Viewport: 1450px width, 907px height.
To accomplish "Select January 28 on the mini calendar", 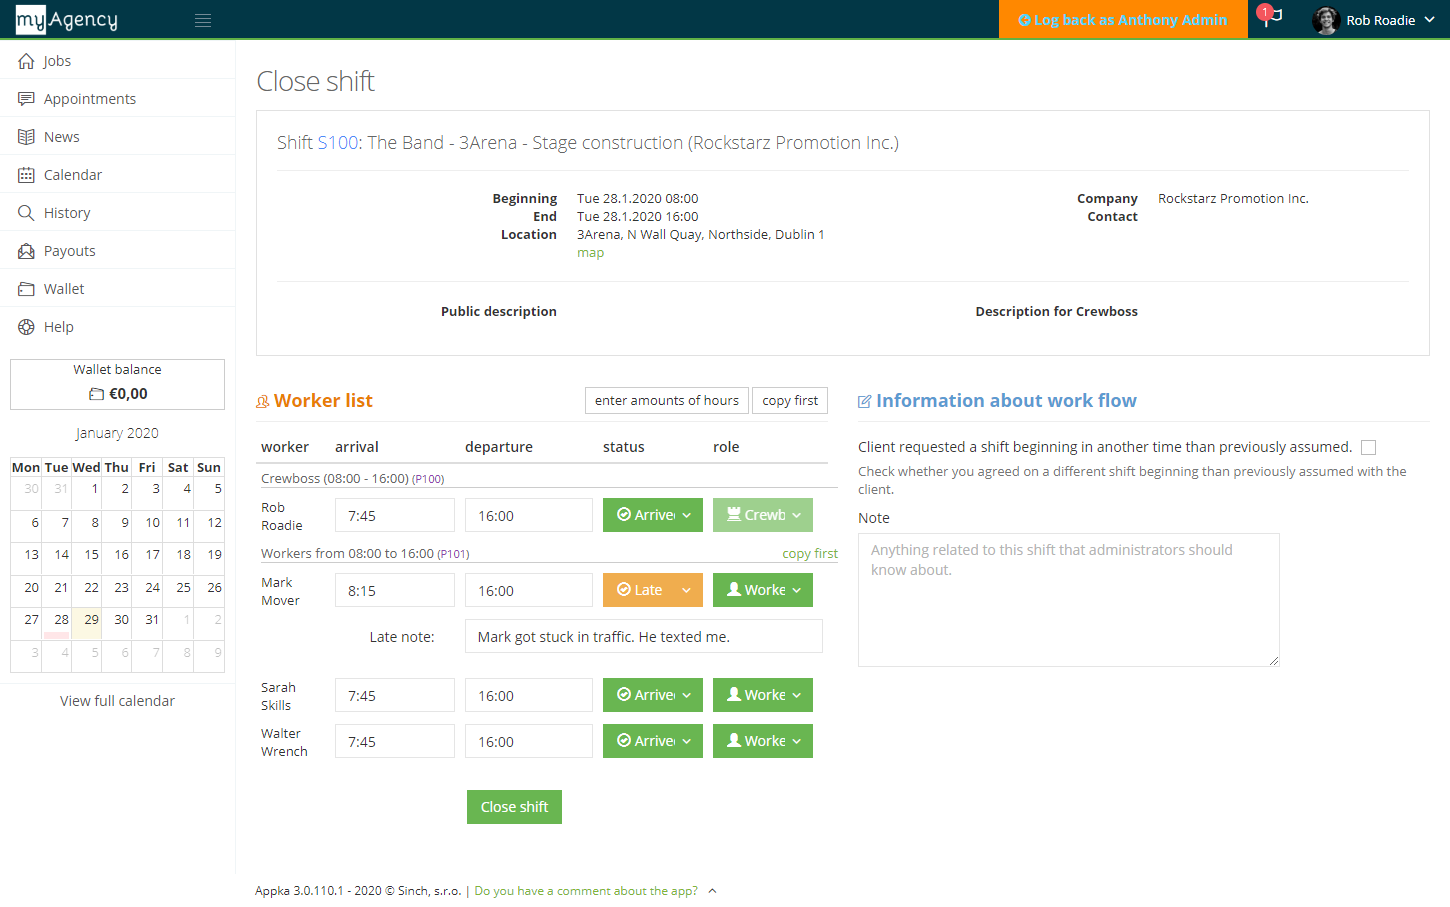I will pos(58,620).
